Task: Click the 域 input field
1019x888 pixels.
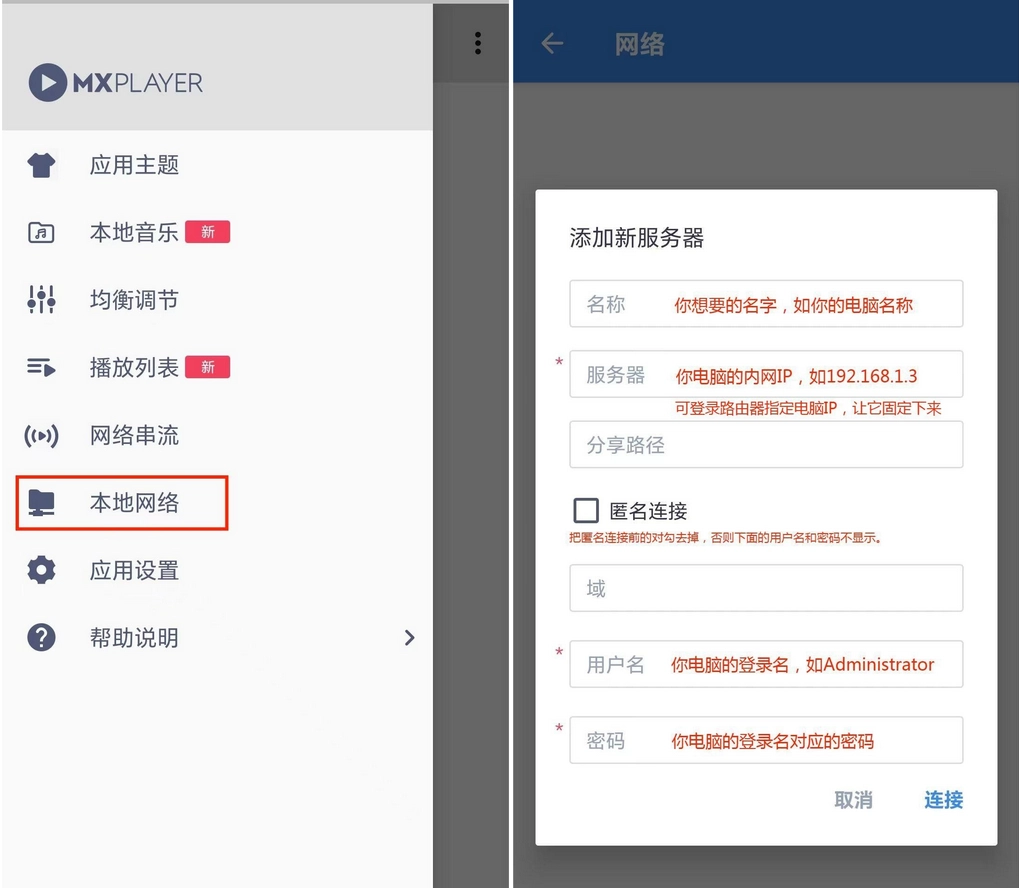Action: [766, 588]
